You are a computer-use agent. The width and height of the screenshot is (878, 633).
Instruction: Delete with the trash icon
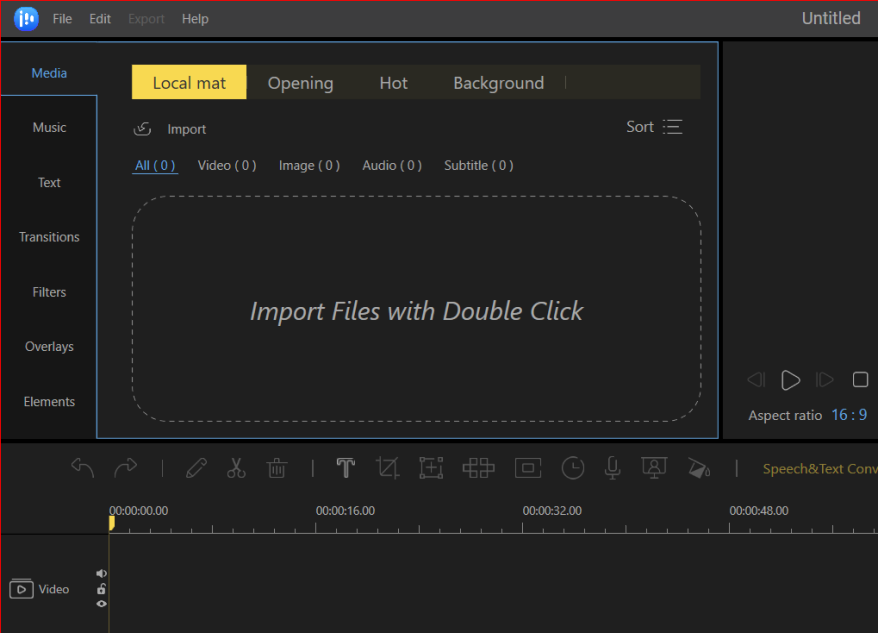pos(277,468)
